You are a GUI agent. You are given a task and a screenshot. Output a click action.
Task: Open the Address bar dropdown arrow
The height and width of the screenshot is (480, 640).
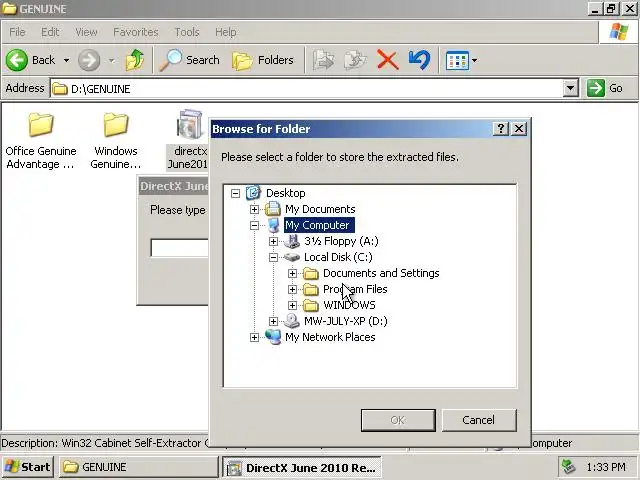(570, 88)
